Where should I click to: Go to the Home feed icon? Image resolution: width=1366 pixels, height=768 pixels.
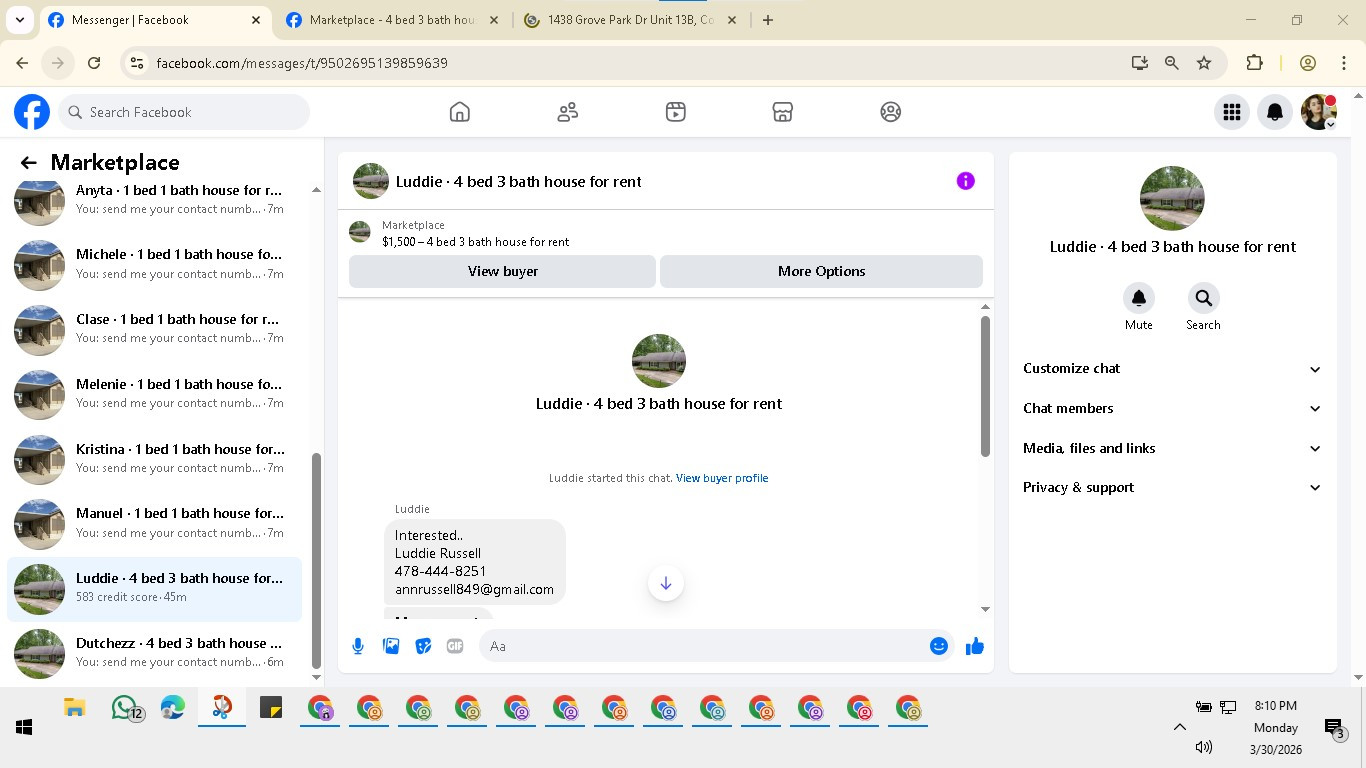460,112
